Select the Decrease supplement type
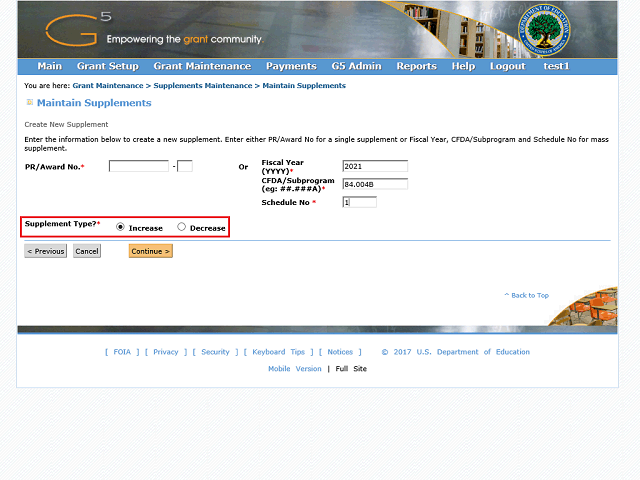The width and height of the screenshot is (640, 480). 181,227
